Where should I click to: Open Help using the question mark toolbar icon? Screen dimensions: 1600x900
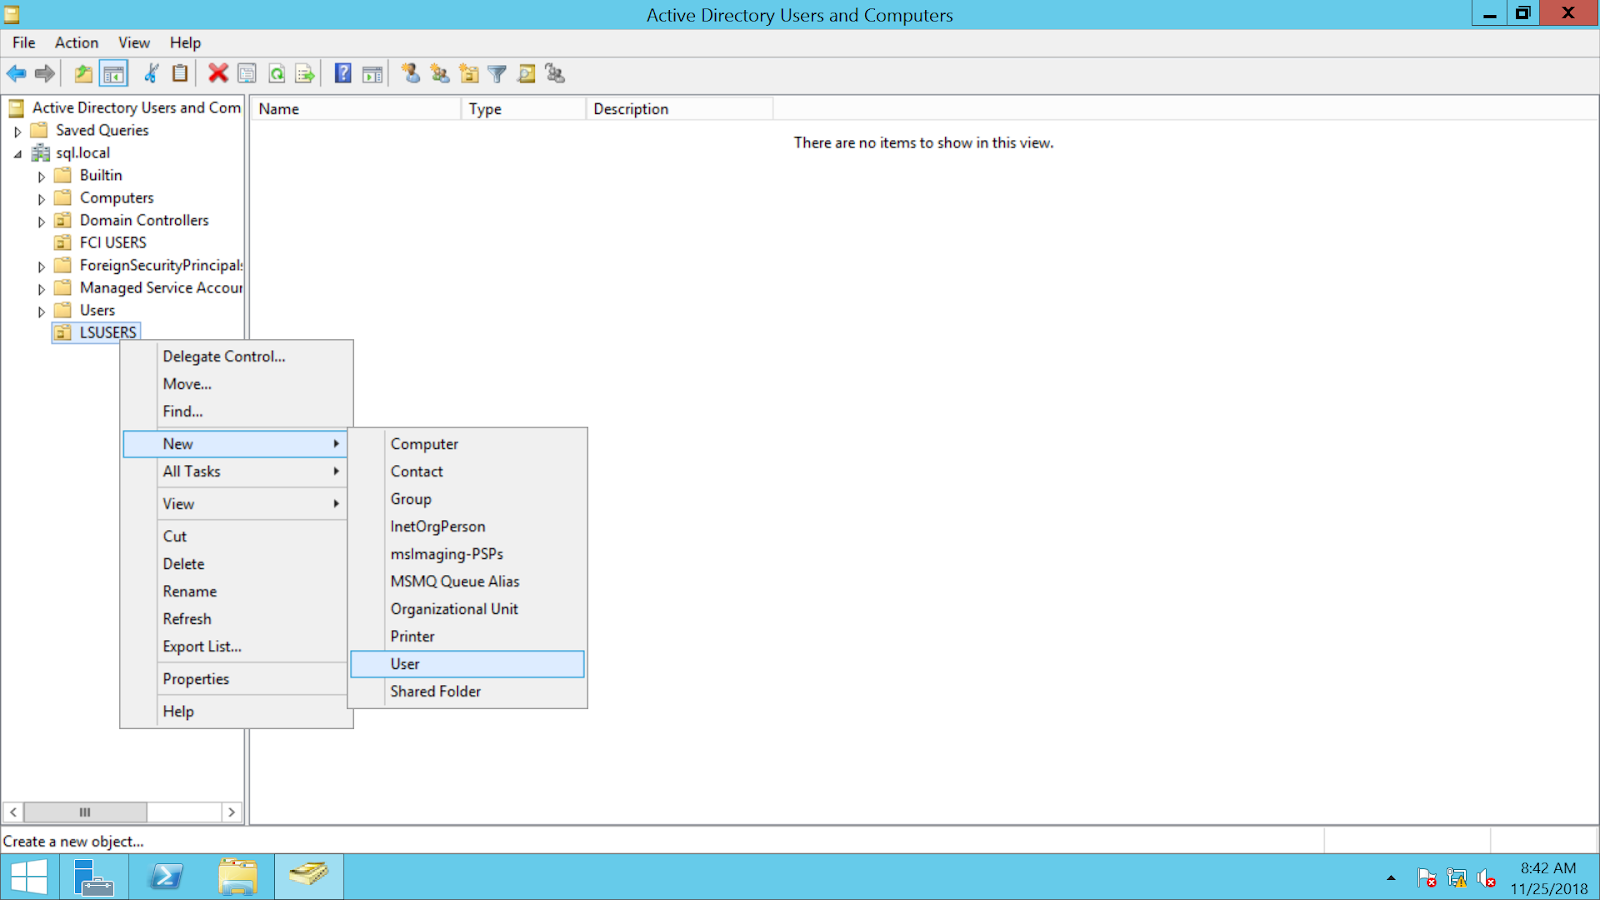(342, 73)
